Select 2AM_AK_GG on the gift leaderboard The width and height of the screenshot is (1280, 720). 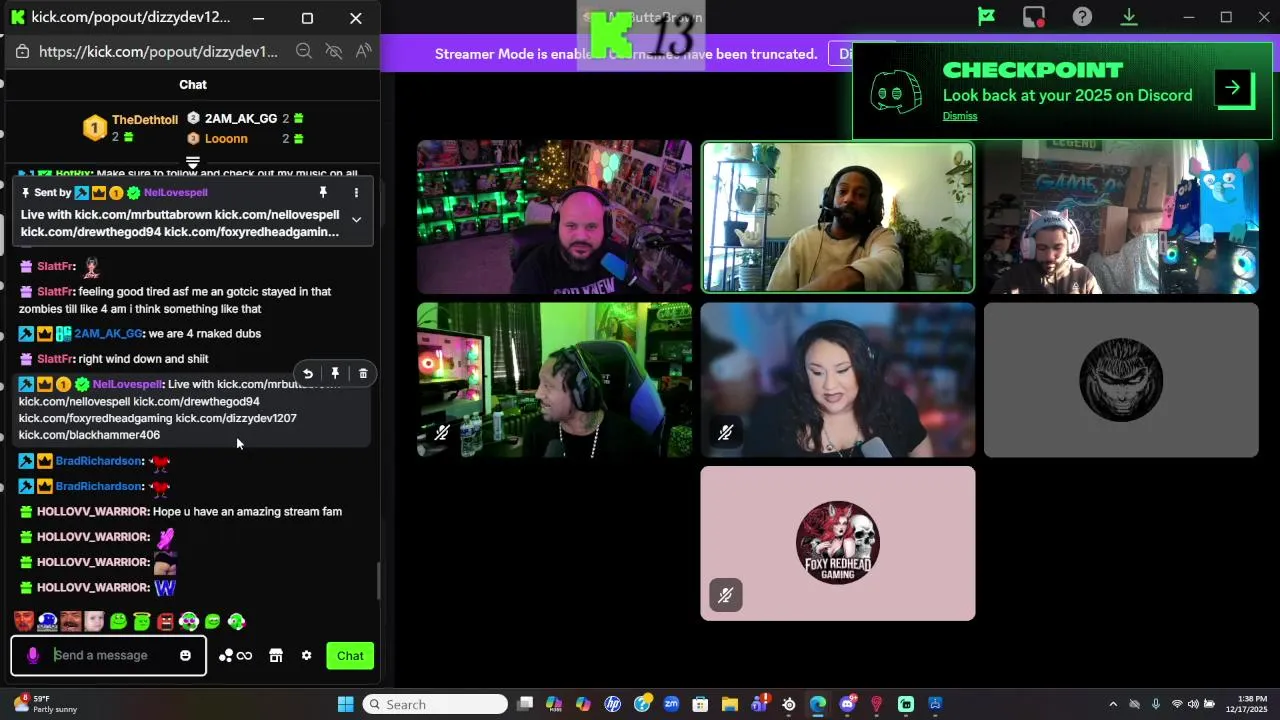241,118
